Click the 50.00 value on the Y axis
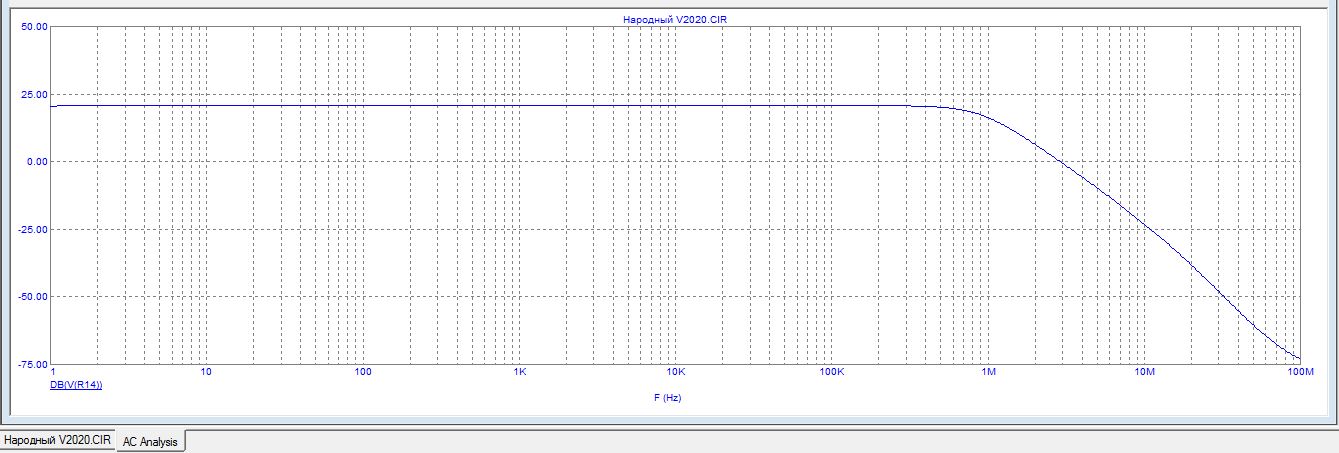The image size is (1339, 453). (x=34, y=27)
